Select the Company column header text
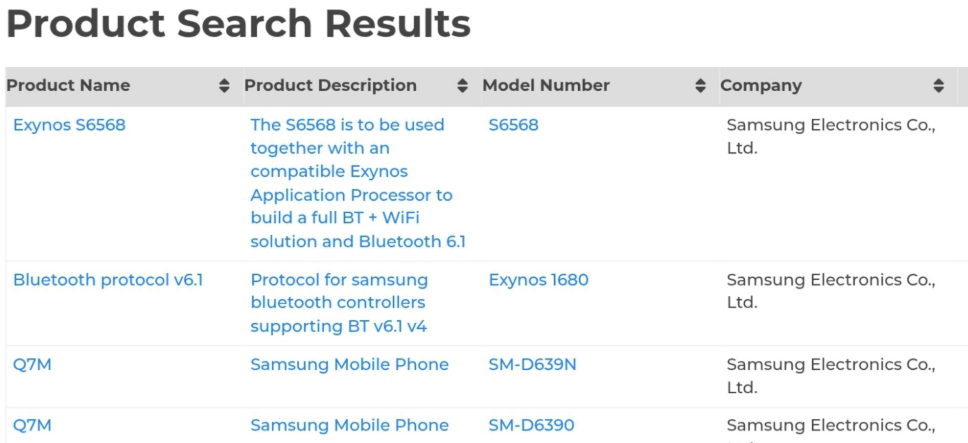The width and height of the screenshot is (968, 443). pos(761,86)
